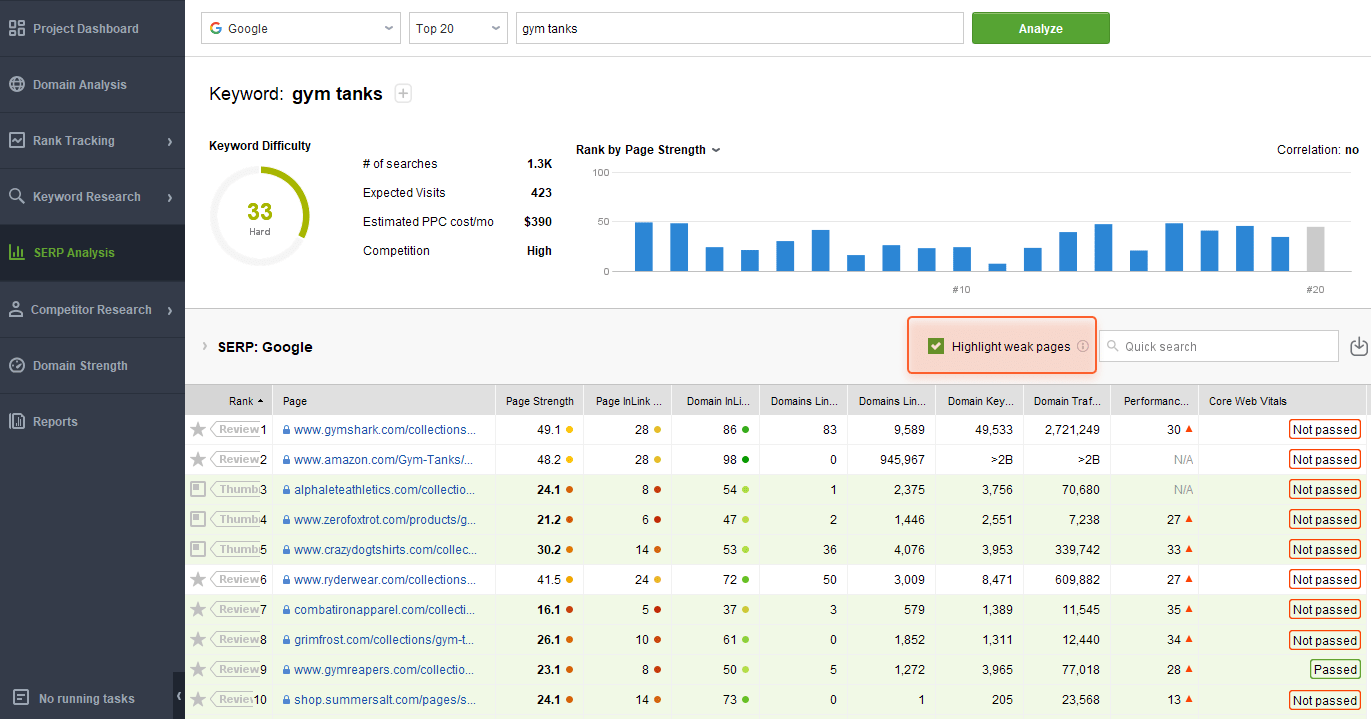Expand the Rank Tracking submenu arrow
The image size is (1371, 719).
[170, 141]
